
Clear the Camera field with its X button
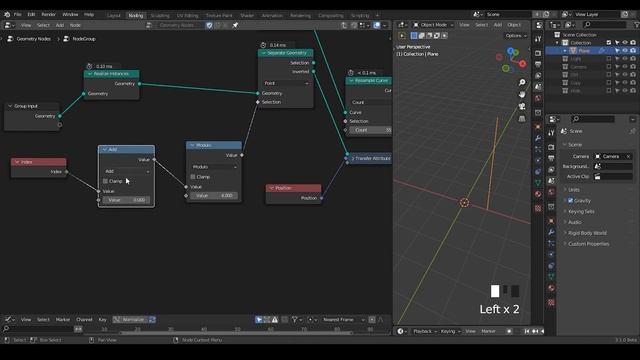[x=628, y=156]
